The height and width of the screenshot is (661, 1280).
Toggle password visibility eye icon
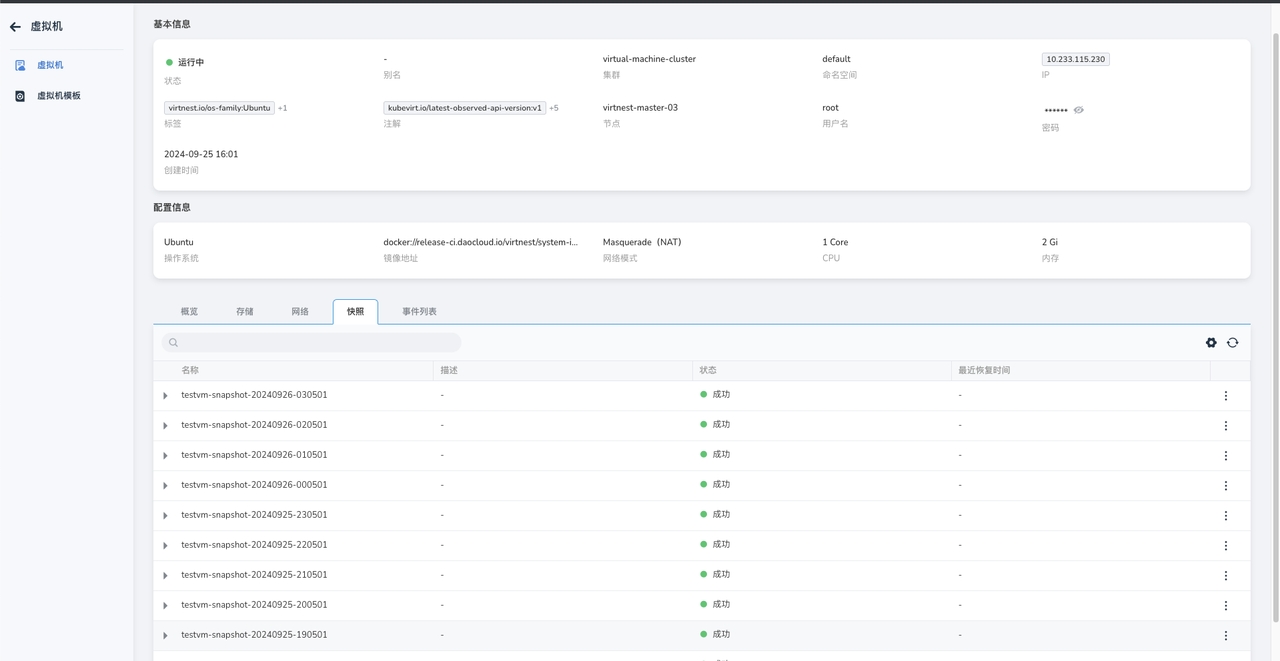point(1078,110)
